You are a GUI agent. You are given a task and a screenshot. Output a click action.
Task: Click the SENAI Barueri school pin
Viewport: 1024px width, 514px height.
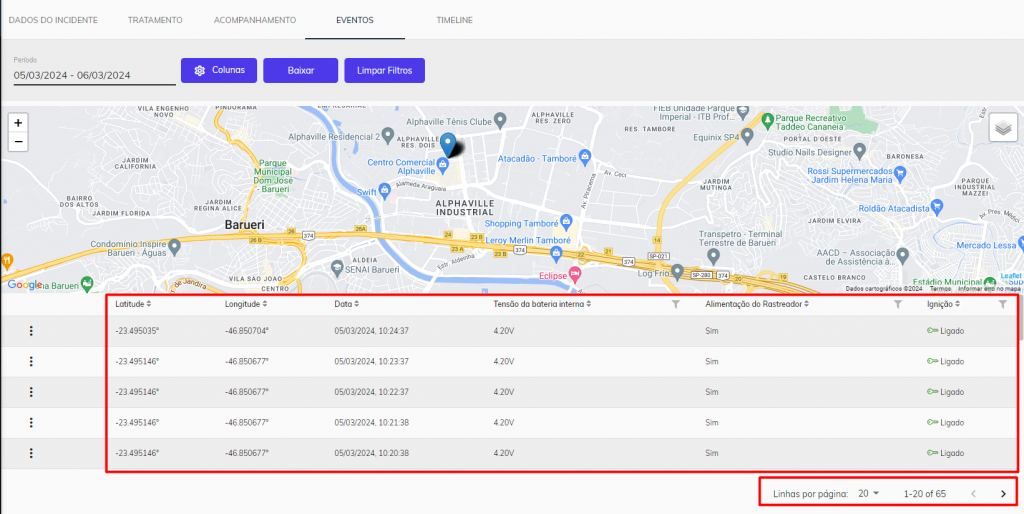[336, 267]
